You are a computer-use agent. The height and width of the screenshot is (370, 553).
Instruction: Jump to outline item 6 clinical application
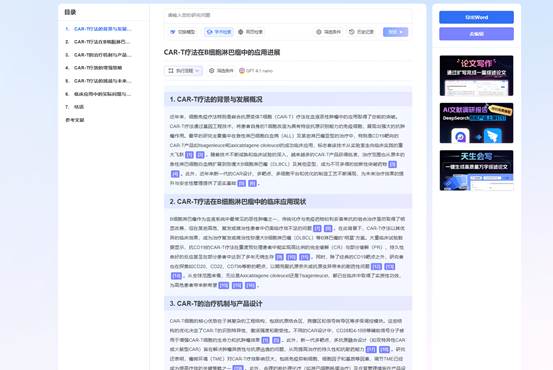(x=98, y=94)
